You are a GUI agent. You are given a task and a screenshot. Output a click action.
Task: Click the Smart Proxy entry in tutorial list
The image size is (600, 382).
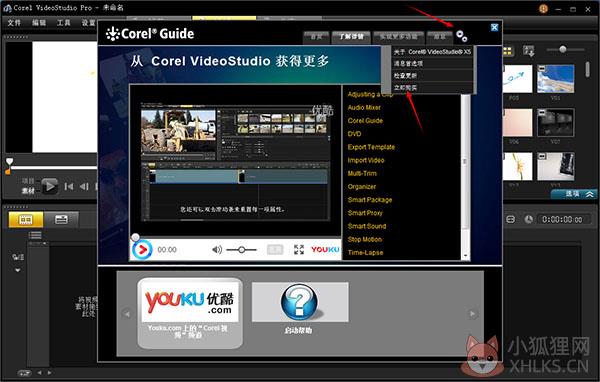[x=365, y=213]
